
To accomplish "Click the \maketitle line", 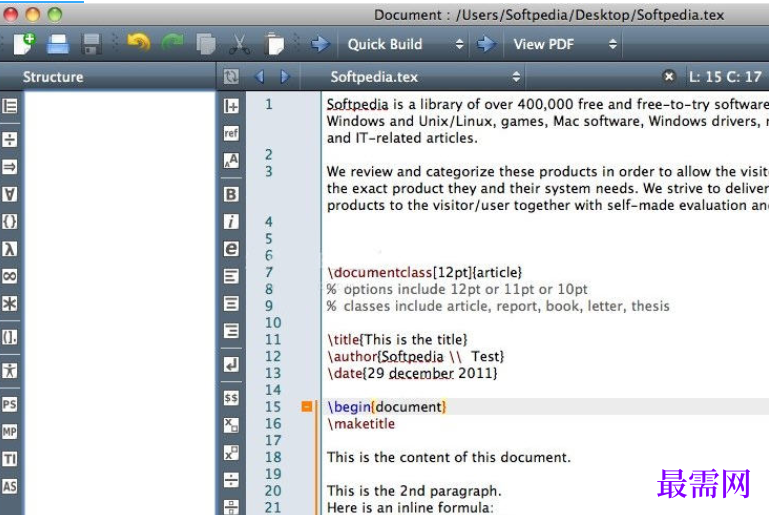I will point(360,424).
